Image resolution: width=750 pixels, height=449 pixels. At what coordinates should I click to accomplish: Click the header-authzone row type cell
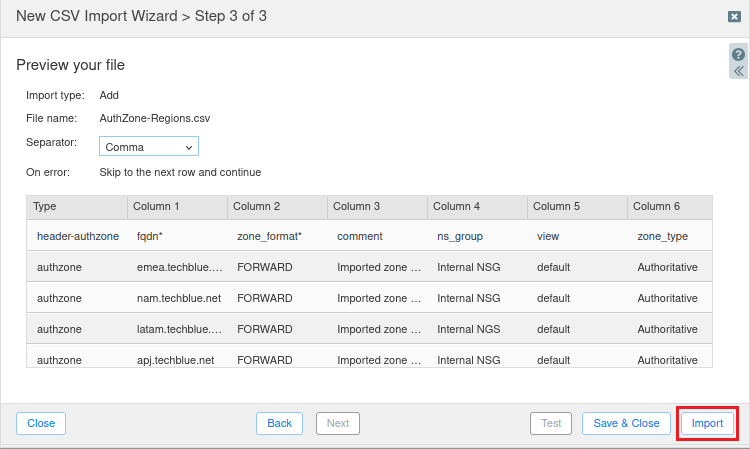[x=77, y=236]
